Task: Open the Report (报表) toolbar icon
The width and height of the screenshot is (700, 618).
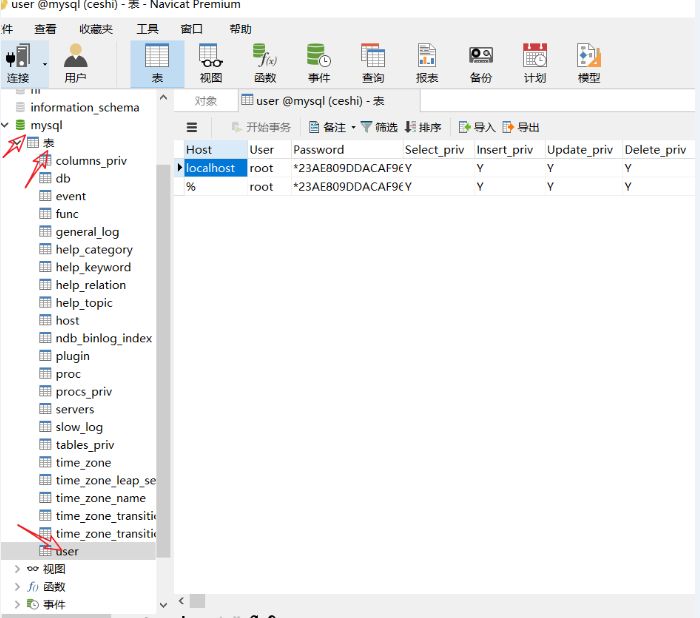Action: (427, 56)
